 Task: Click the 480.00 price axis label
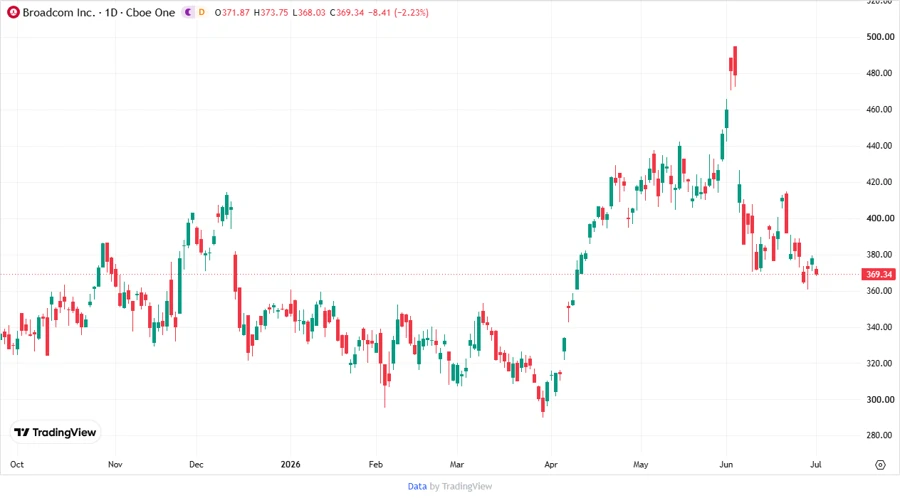coord(880,73)
